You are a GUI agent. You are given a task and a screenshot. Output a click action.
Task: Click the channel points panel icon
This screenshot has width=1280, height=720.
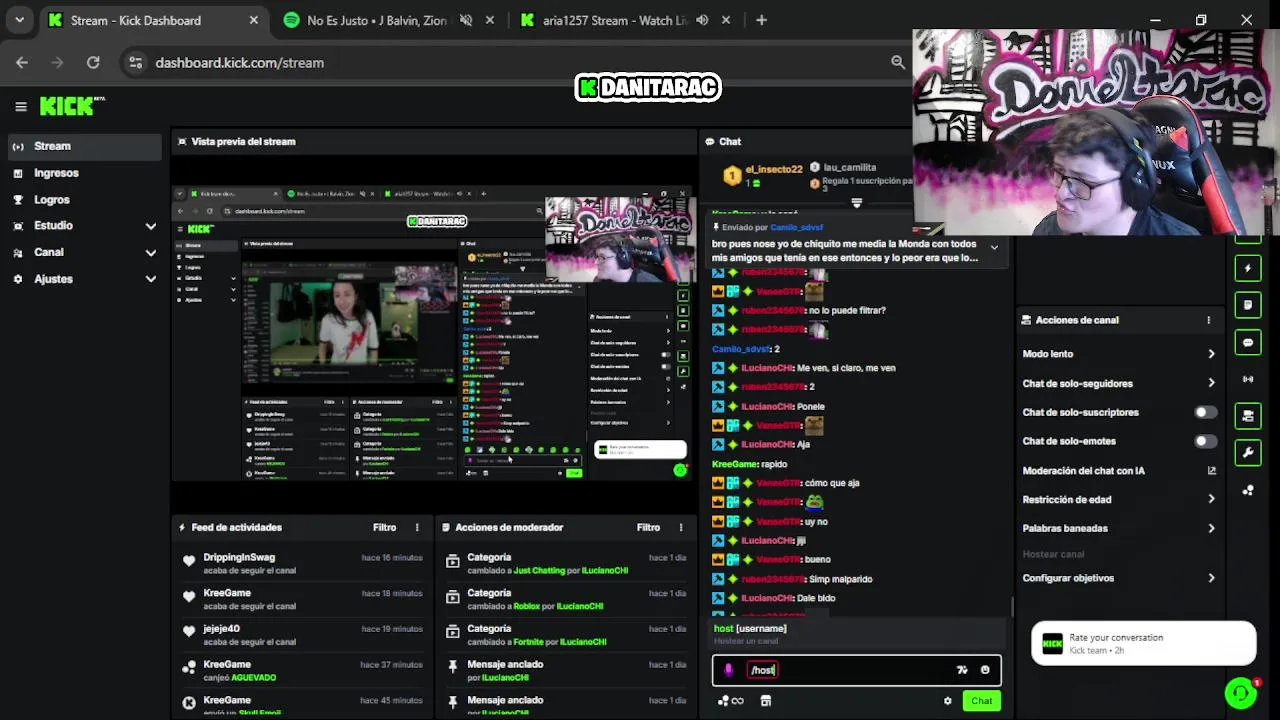1248,490
